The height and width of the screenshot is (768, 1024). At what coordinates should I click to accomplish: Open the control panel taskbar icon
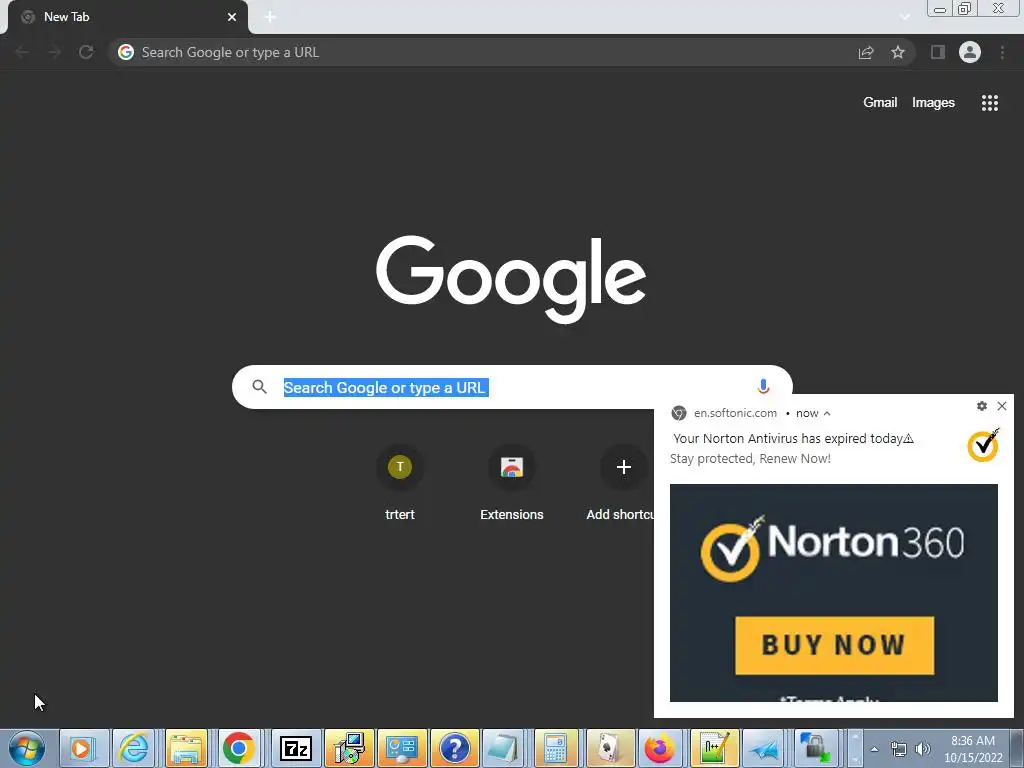pyautogui.click(x=402, y=748)
